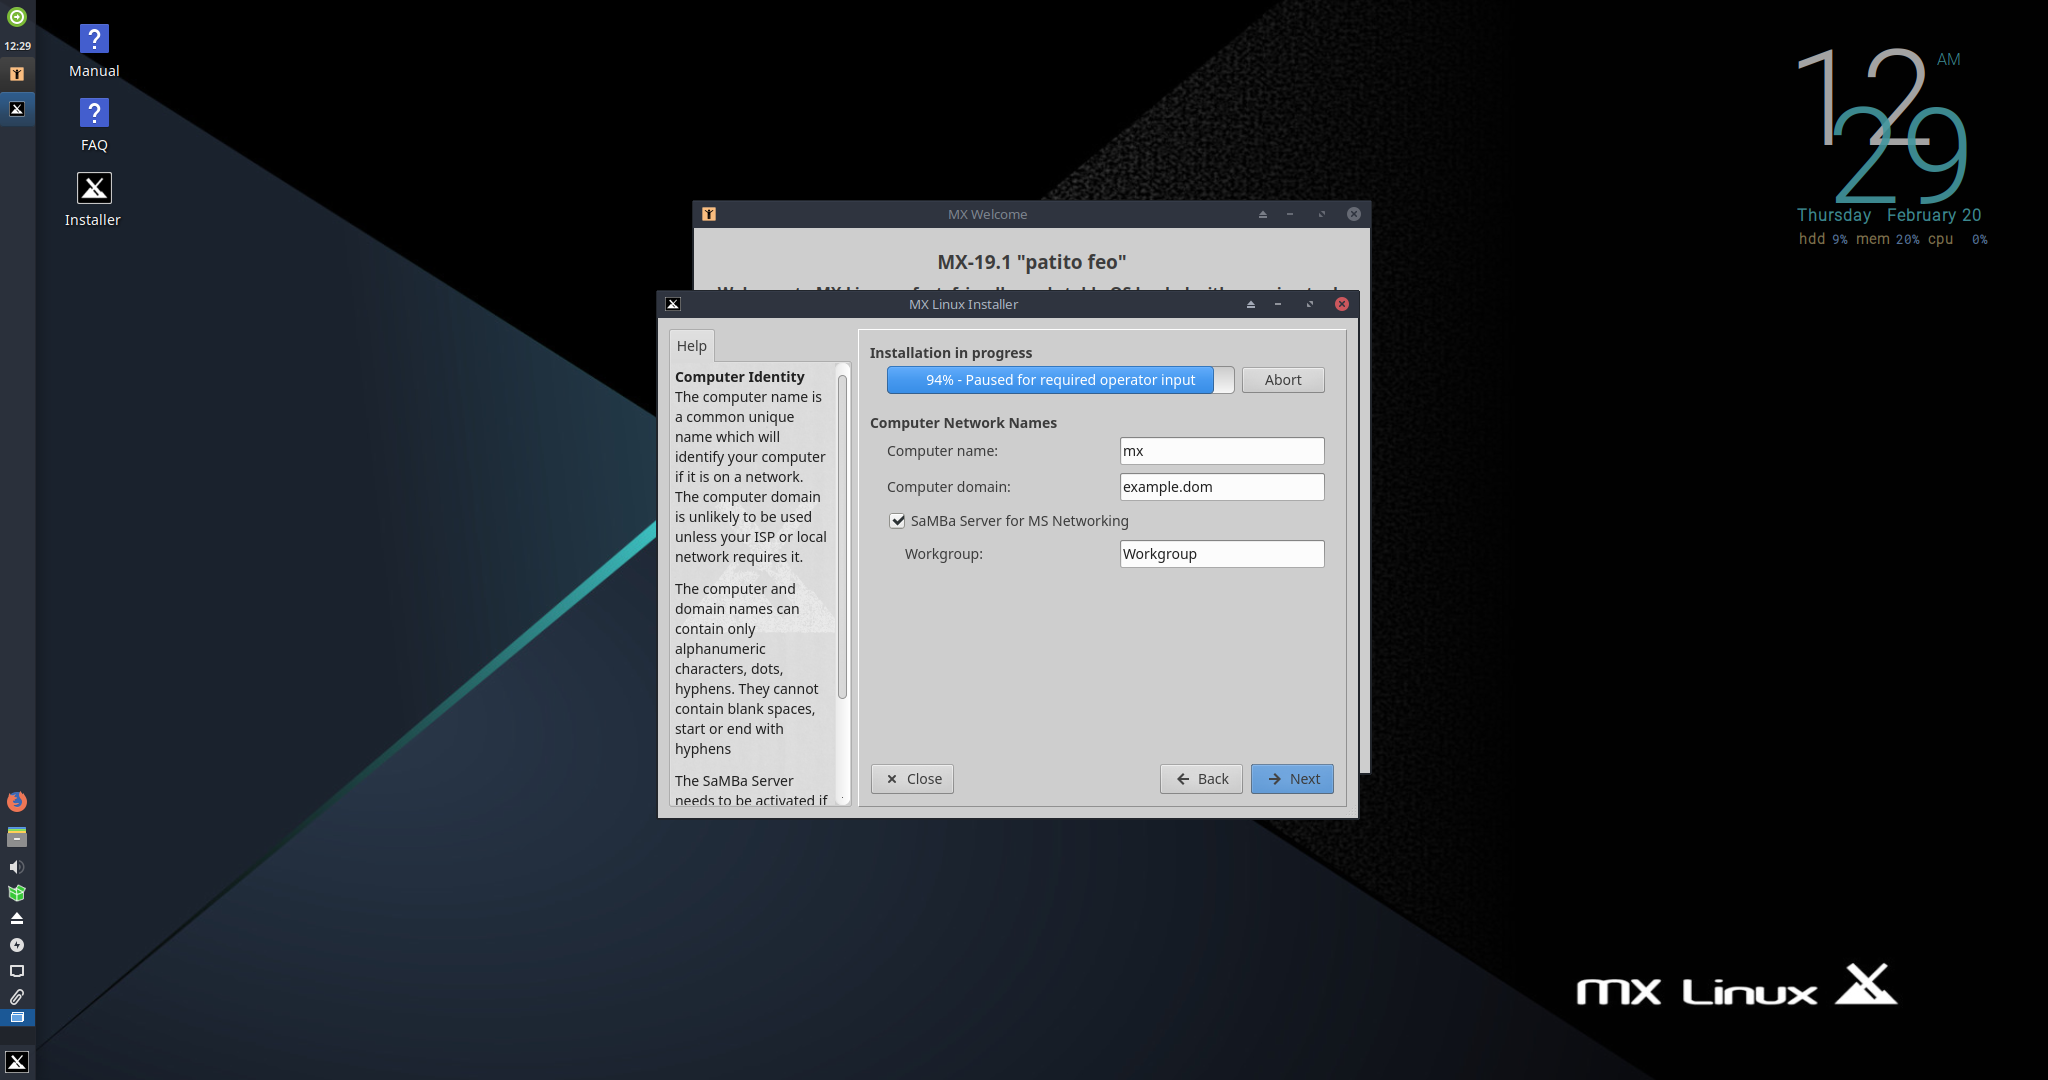Click the 94% installation progress bar
This screenshot has width=2048, height=1080.
pyautogui.click(x=1060, y=380)
